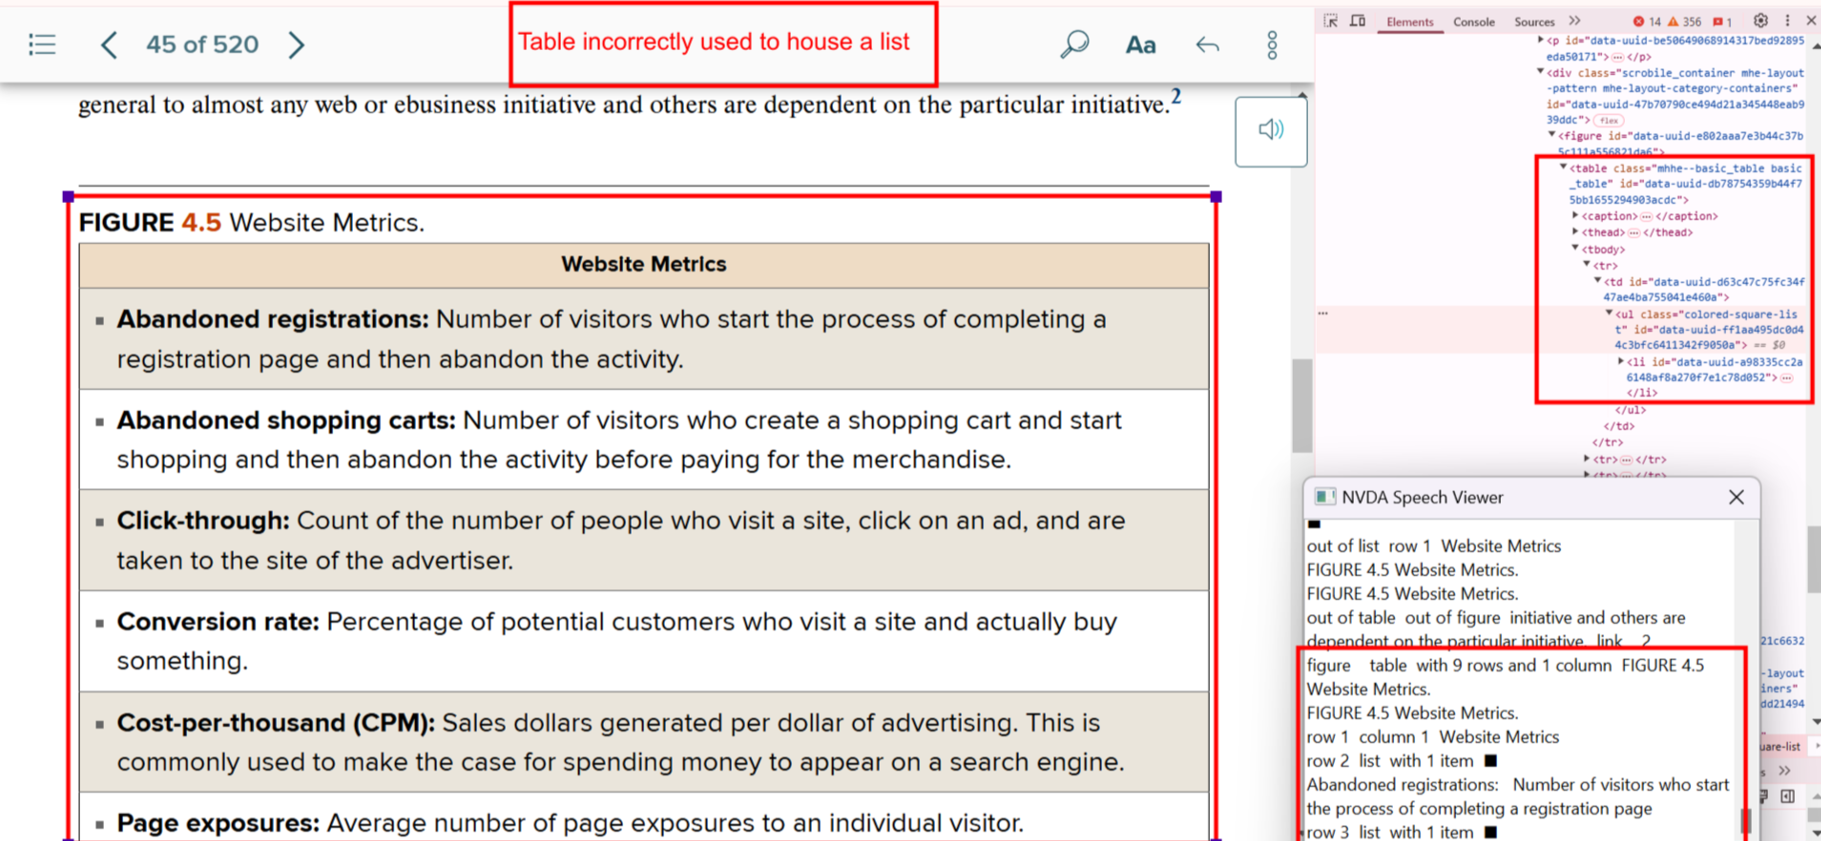Image resolution: width=1821 pixels, height=841 pixels.
Task: Open DevTools customize three-dot menu
Action: point(1788,20)
